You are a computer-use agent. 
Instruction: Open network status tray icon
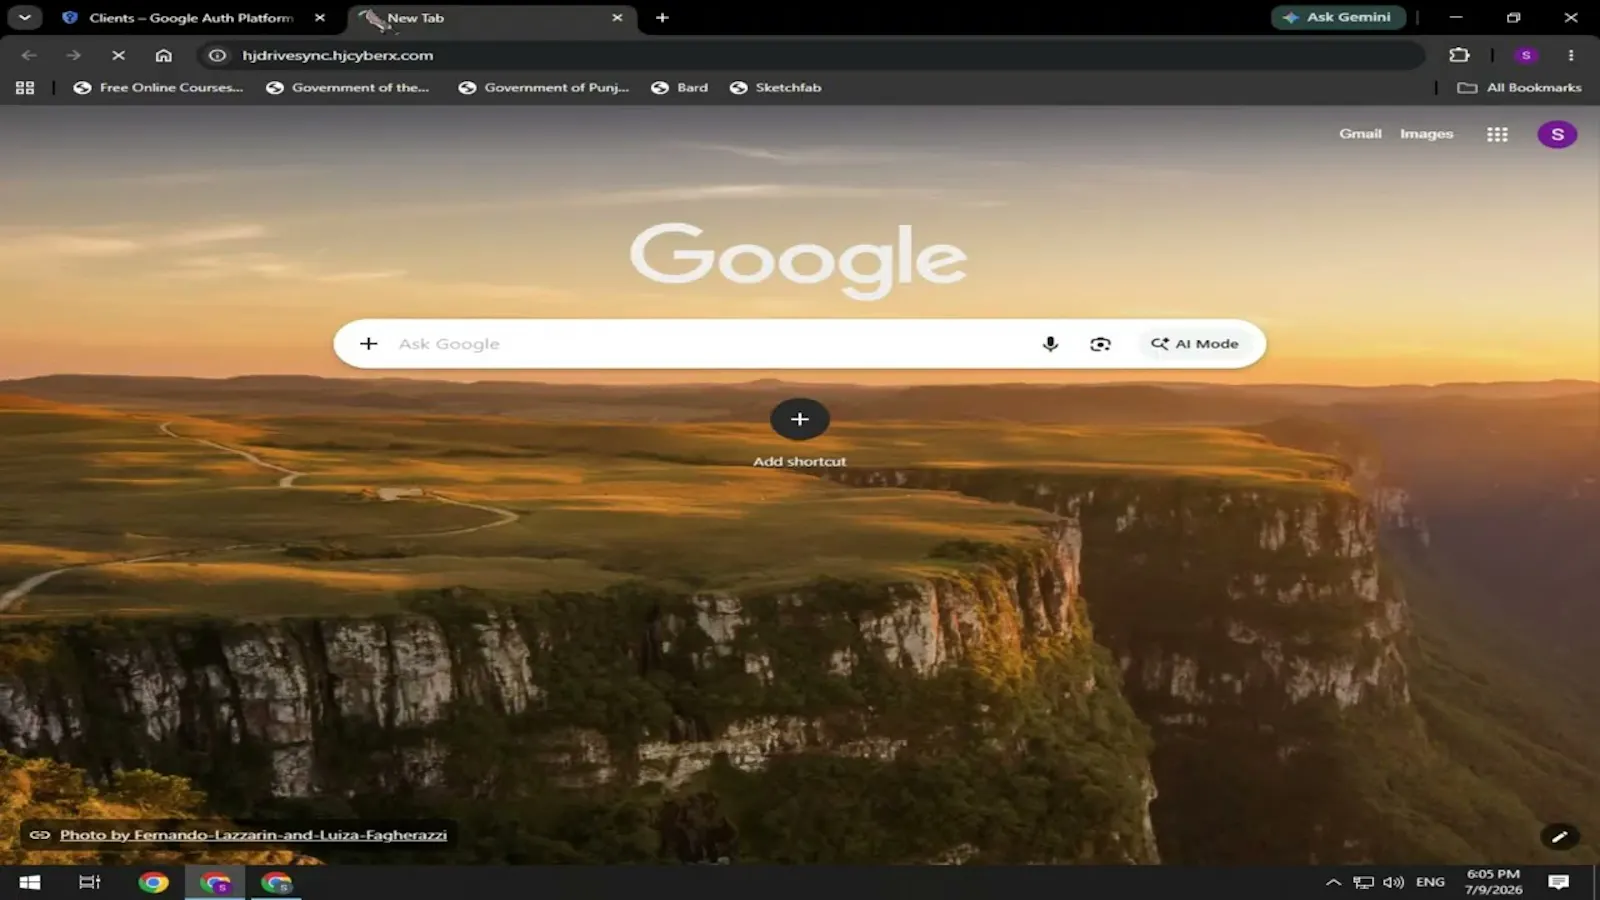coord(1363,882)
